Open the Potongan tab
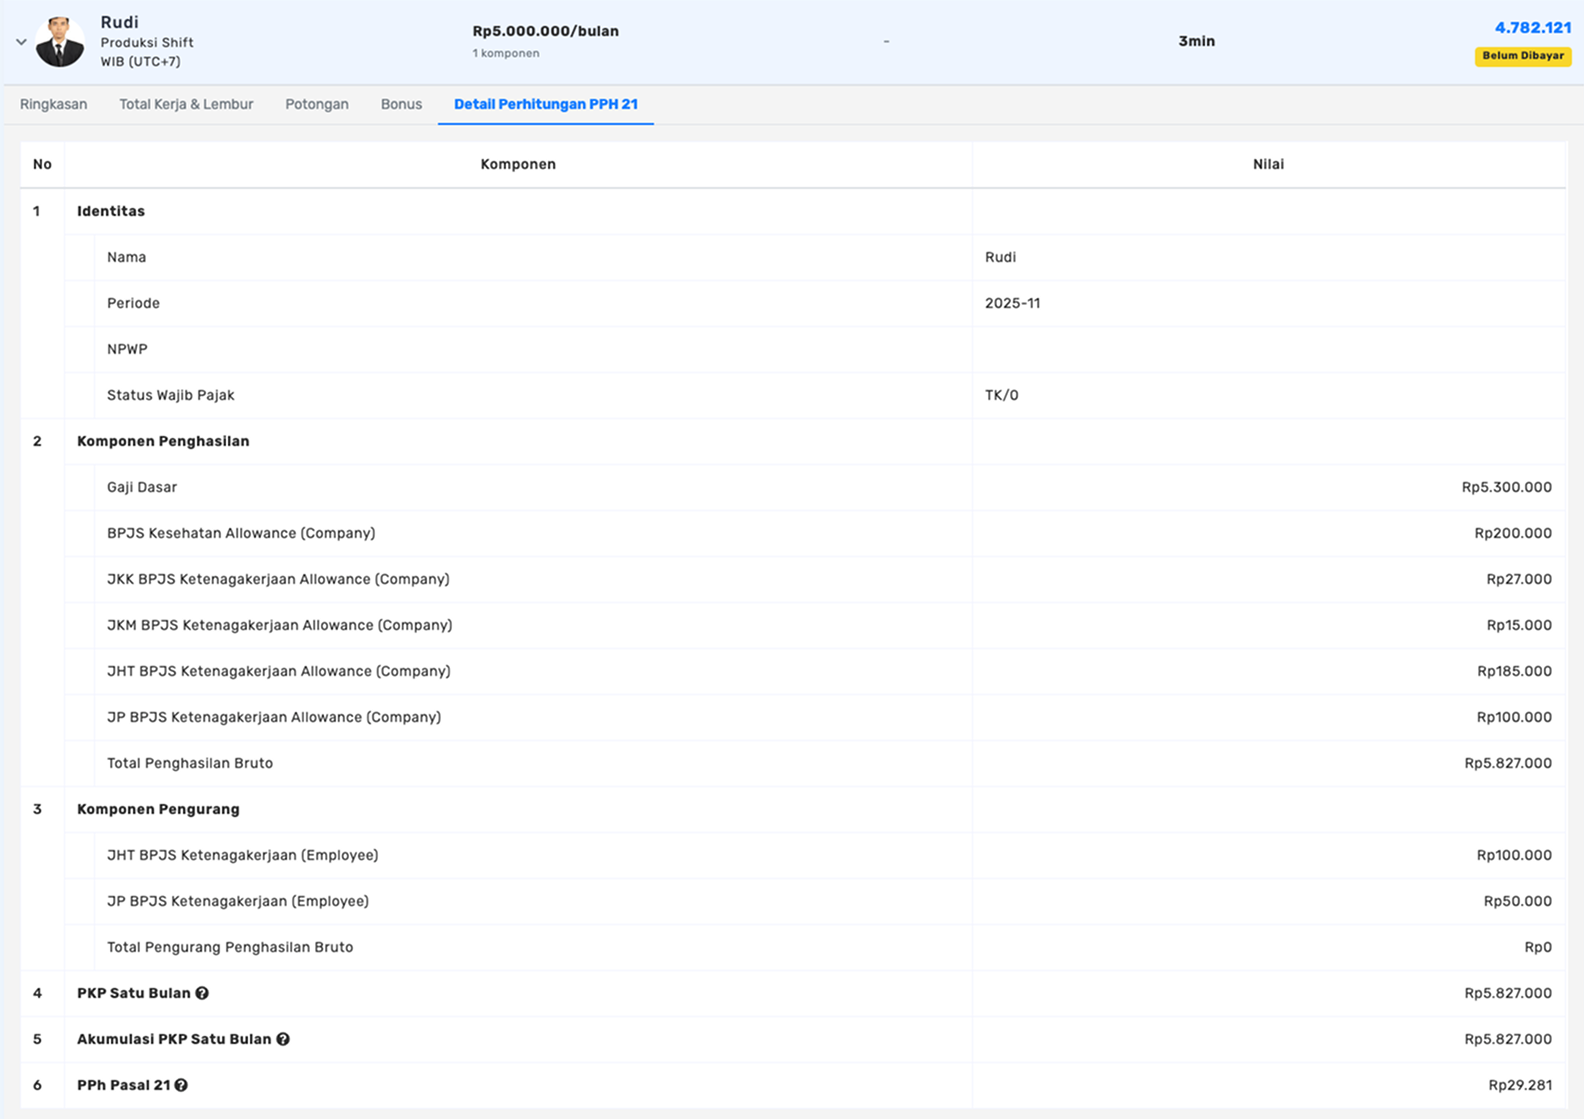The height and width of the screenshot is (1119, 1584). tap(317, 104)
